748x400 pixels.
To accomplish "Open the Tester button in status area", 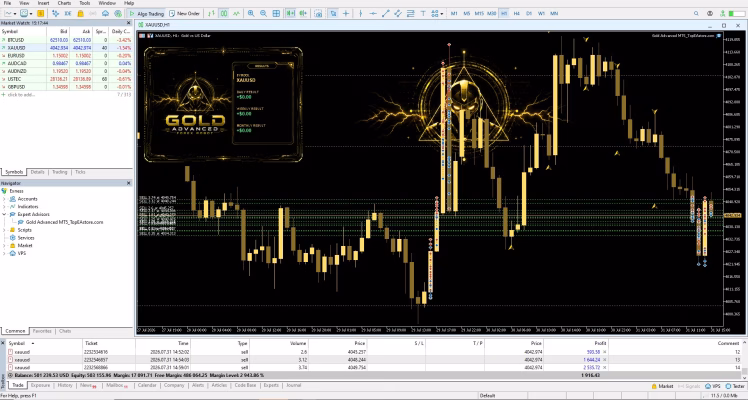I will pos(735,386).
